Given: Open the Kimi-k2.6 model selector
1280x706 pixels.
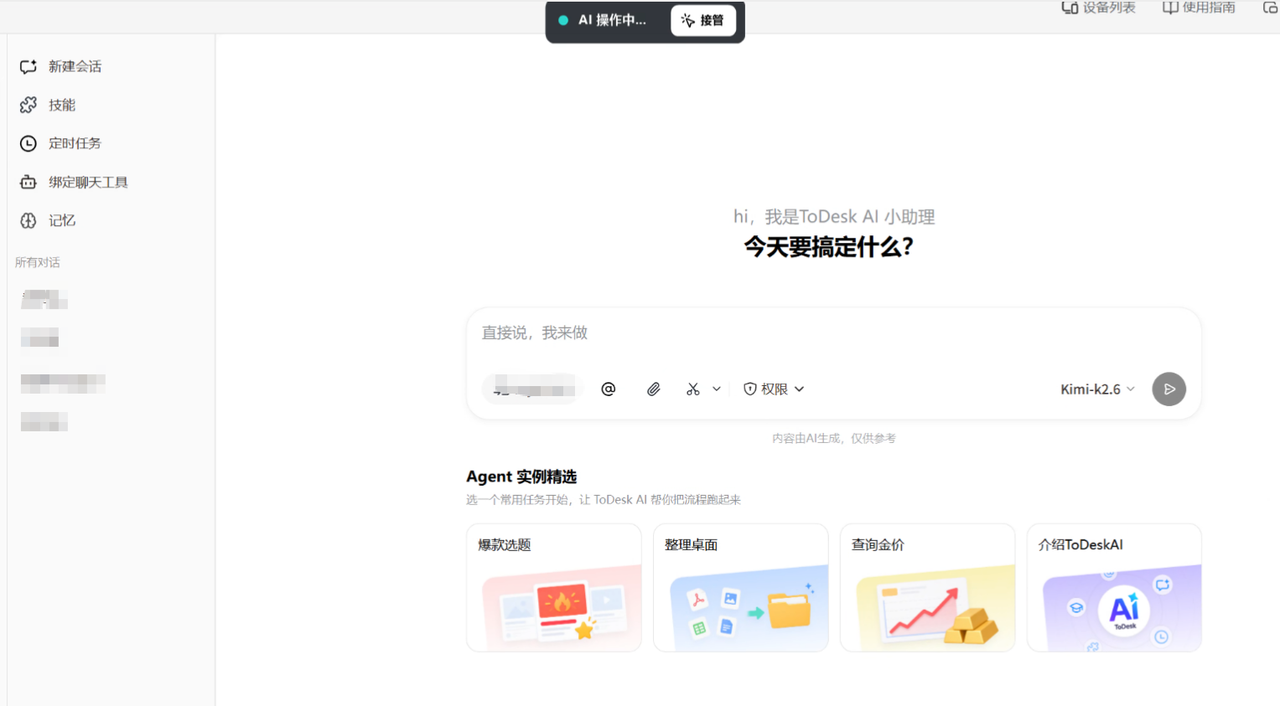Looking at the screenshot, I should (1098, 389).
